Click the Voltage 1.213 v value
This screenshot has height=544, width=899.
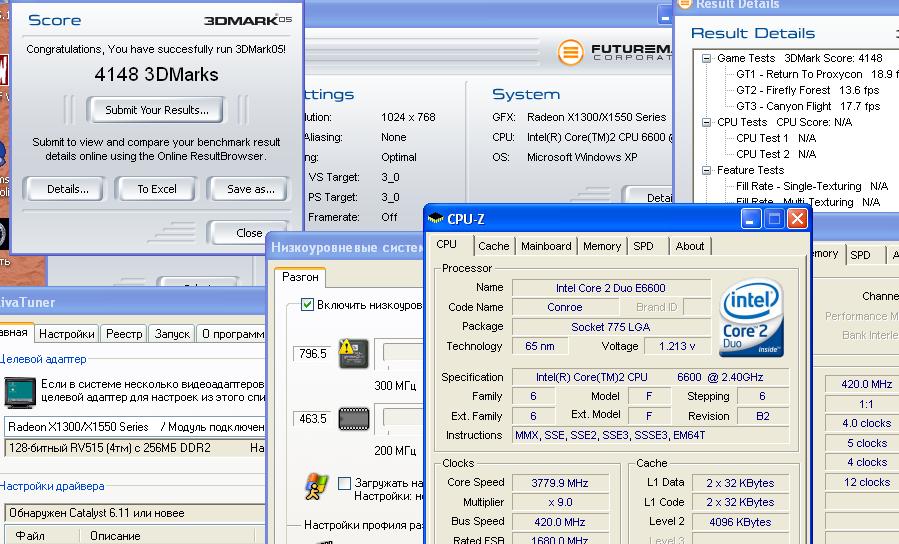(677, 346)
